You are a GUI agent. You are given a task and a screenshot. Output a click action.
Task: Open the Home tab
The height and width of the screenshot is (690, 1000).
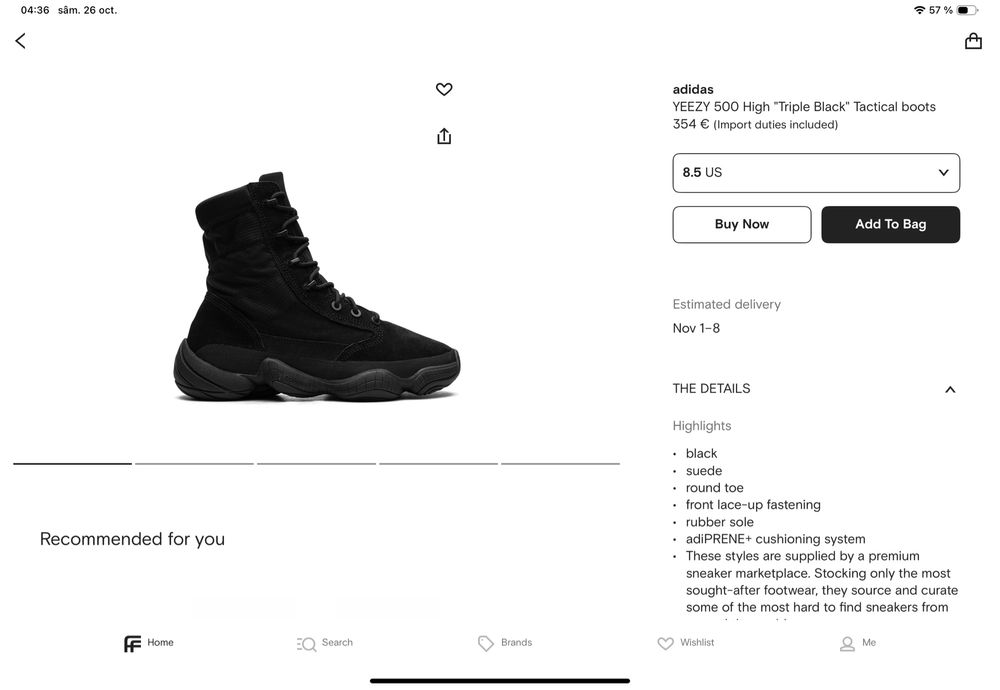click(x=149, y=643)
